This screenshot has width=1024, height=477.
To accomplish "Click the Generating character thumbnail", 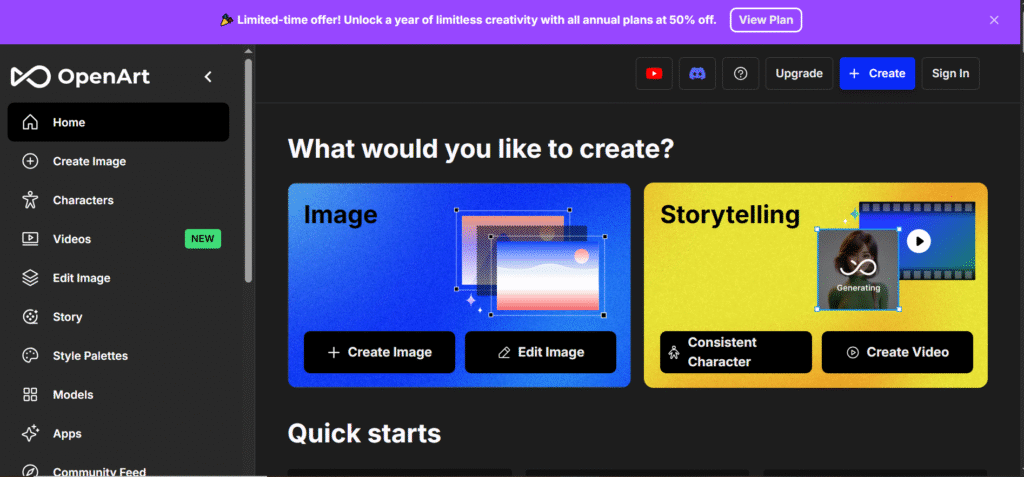I will pos(858,269).
